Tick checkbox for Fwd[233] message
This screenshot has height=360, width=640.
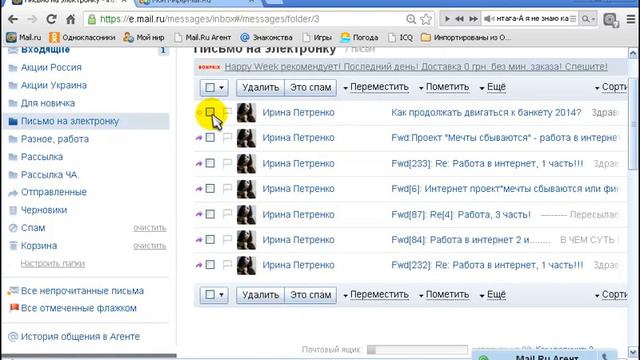pyautogui.click(x=210, y=163)
